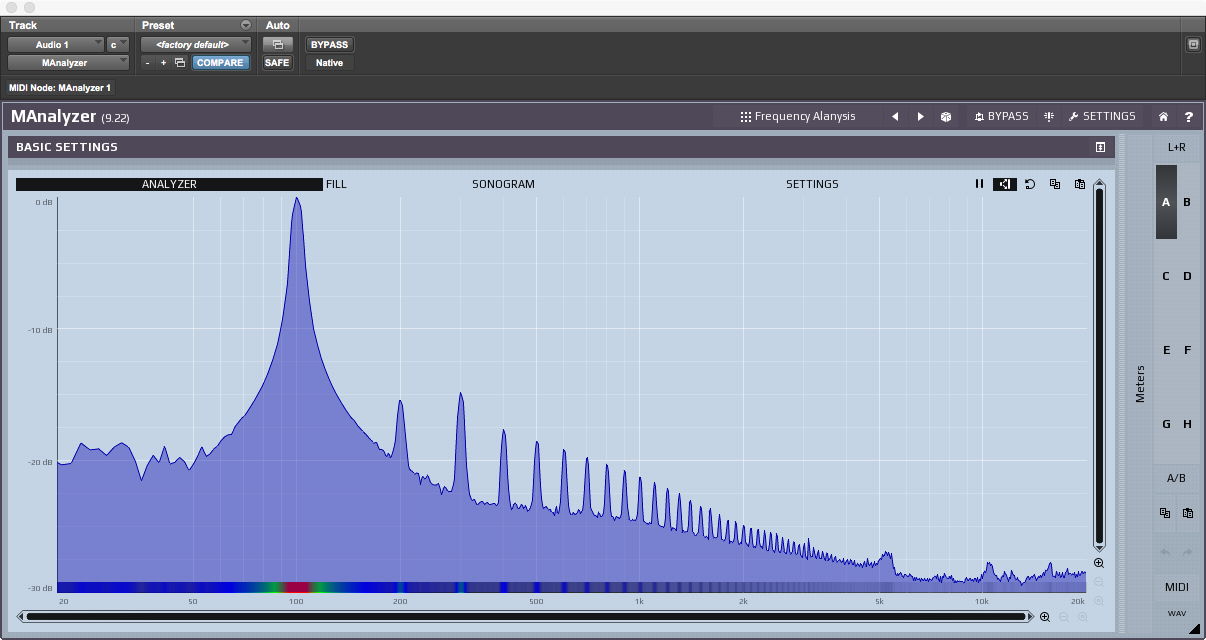This screenshot has height=640, width=1206.
Task: Enable automation SAFE mode
Action: coord(277,63)
